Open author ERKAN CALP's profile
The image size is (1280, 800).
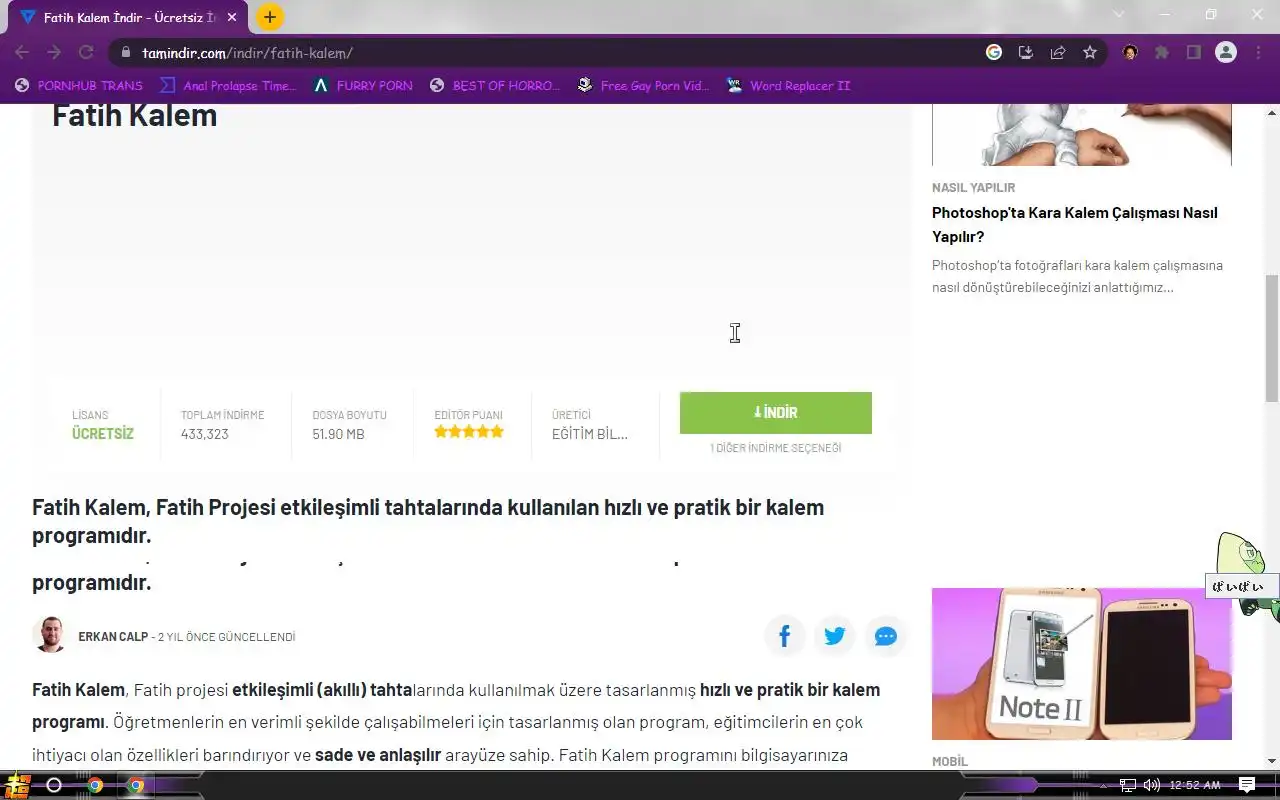pyautogui.click(x=113, y=637)
